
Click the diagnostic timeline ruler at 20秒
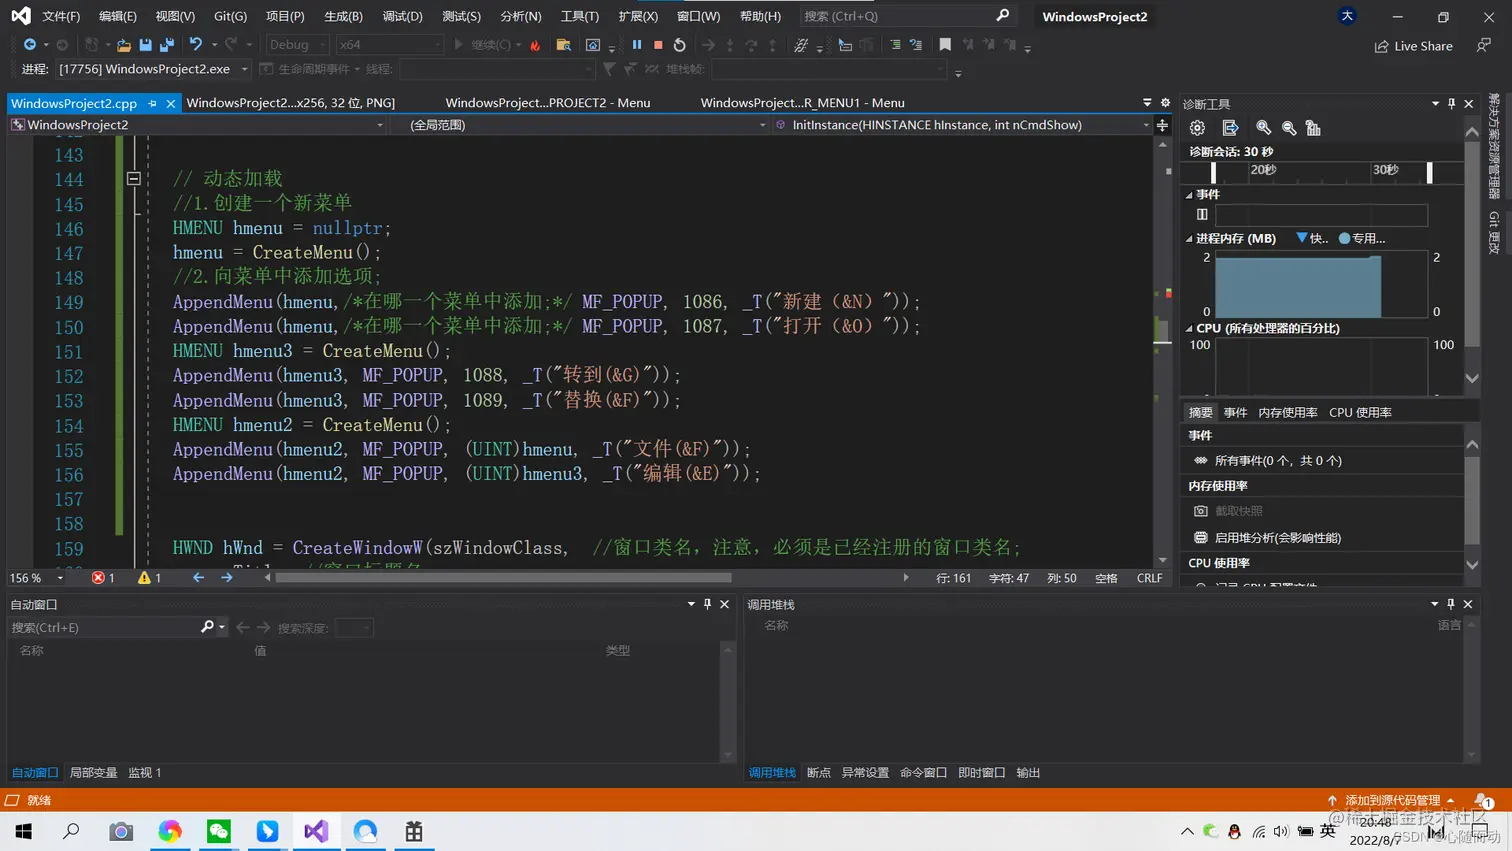coord(1263,170)
